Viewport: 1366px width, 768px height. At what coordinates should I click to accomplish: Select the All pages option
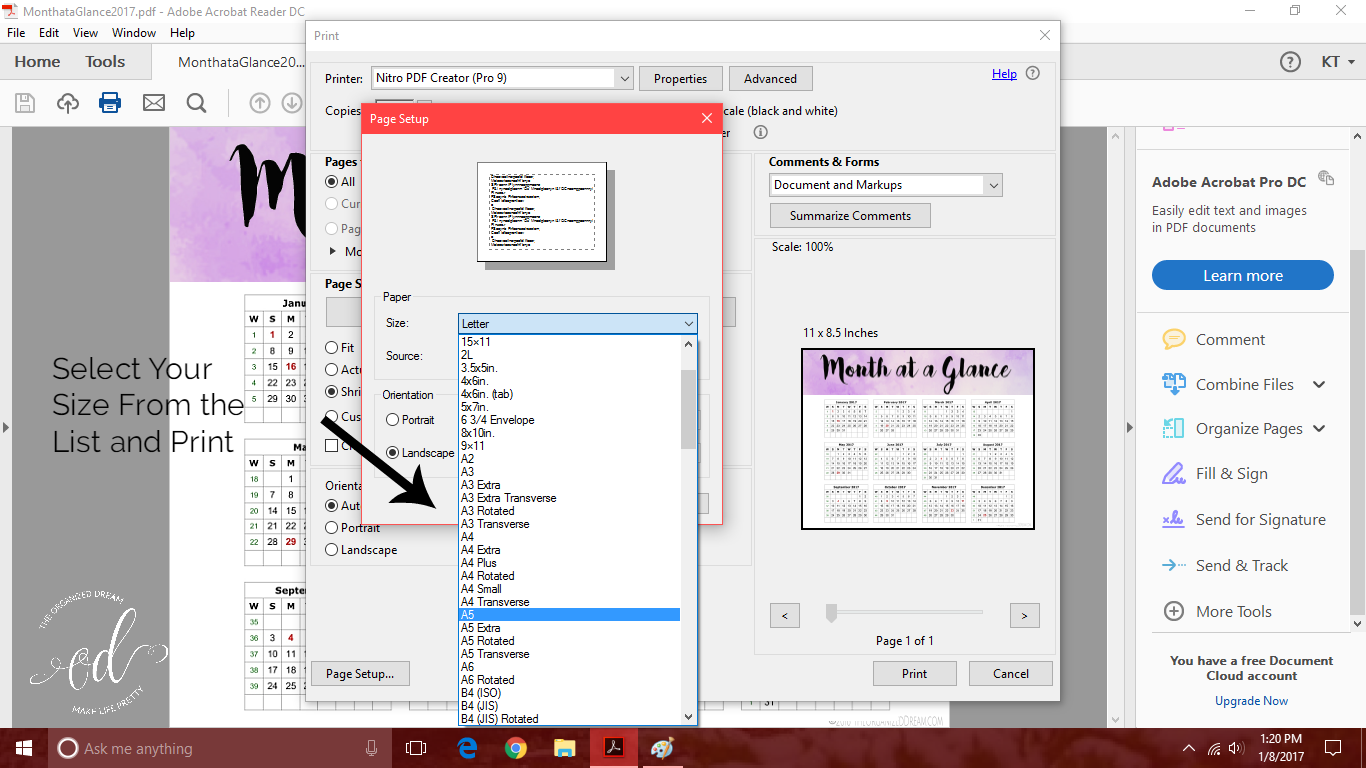(x=331, y=181)
